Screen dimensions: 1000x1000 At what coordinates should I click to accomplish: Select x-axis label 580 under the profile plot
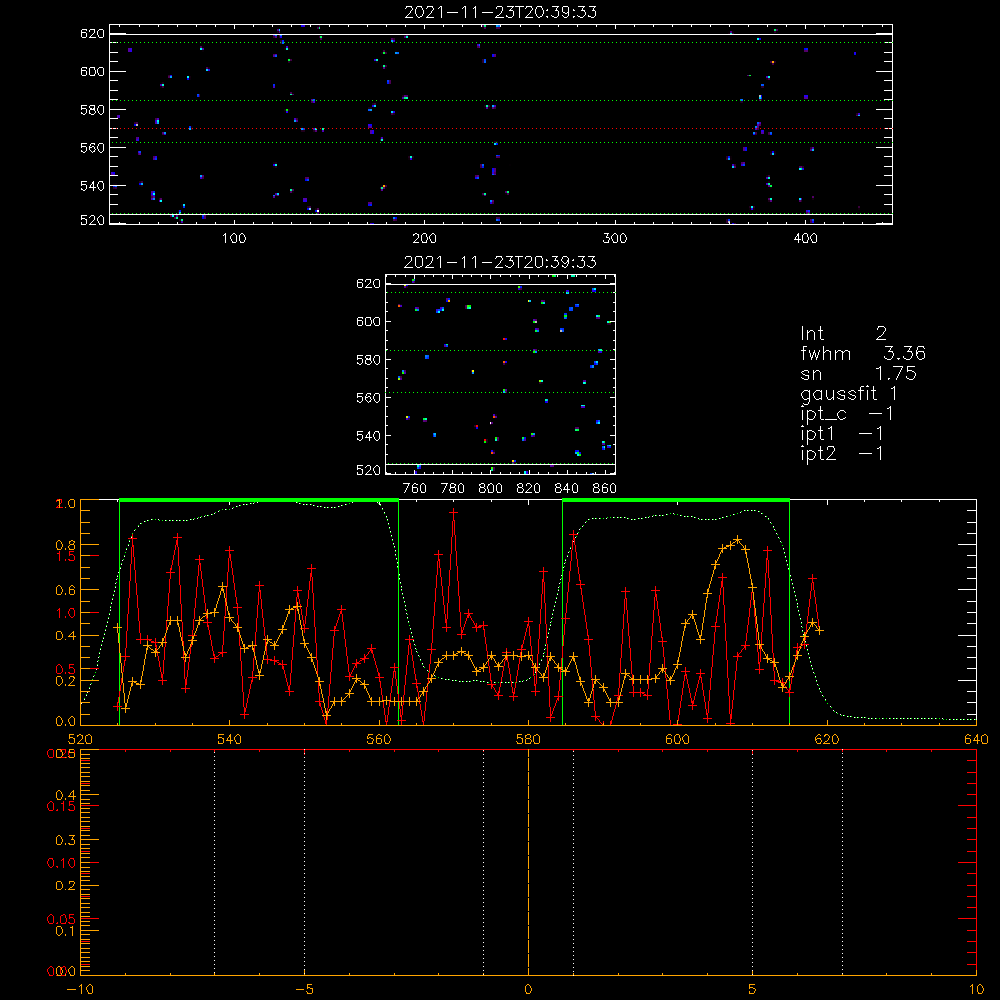click(x=528, y=740)
